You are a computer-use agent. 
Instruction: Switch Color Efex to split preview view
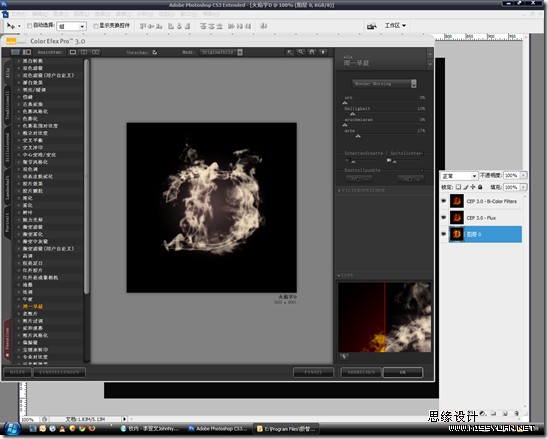tap(84, 52)
